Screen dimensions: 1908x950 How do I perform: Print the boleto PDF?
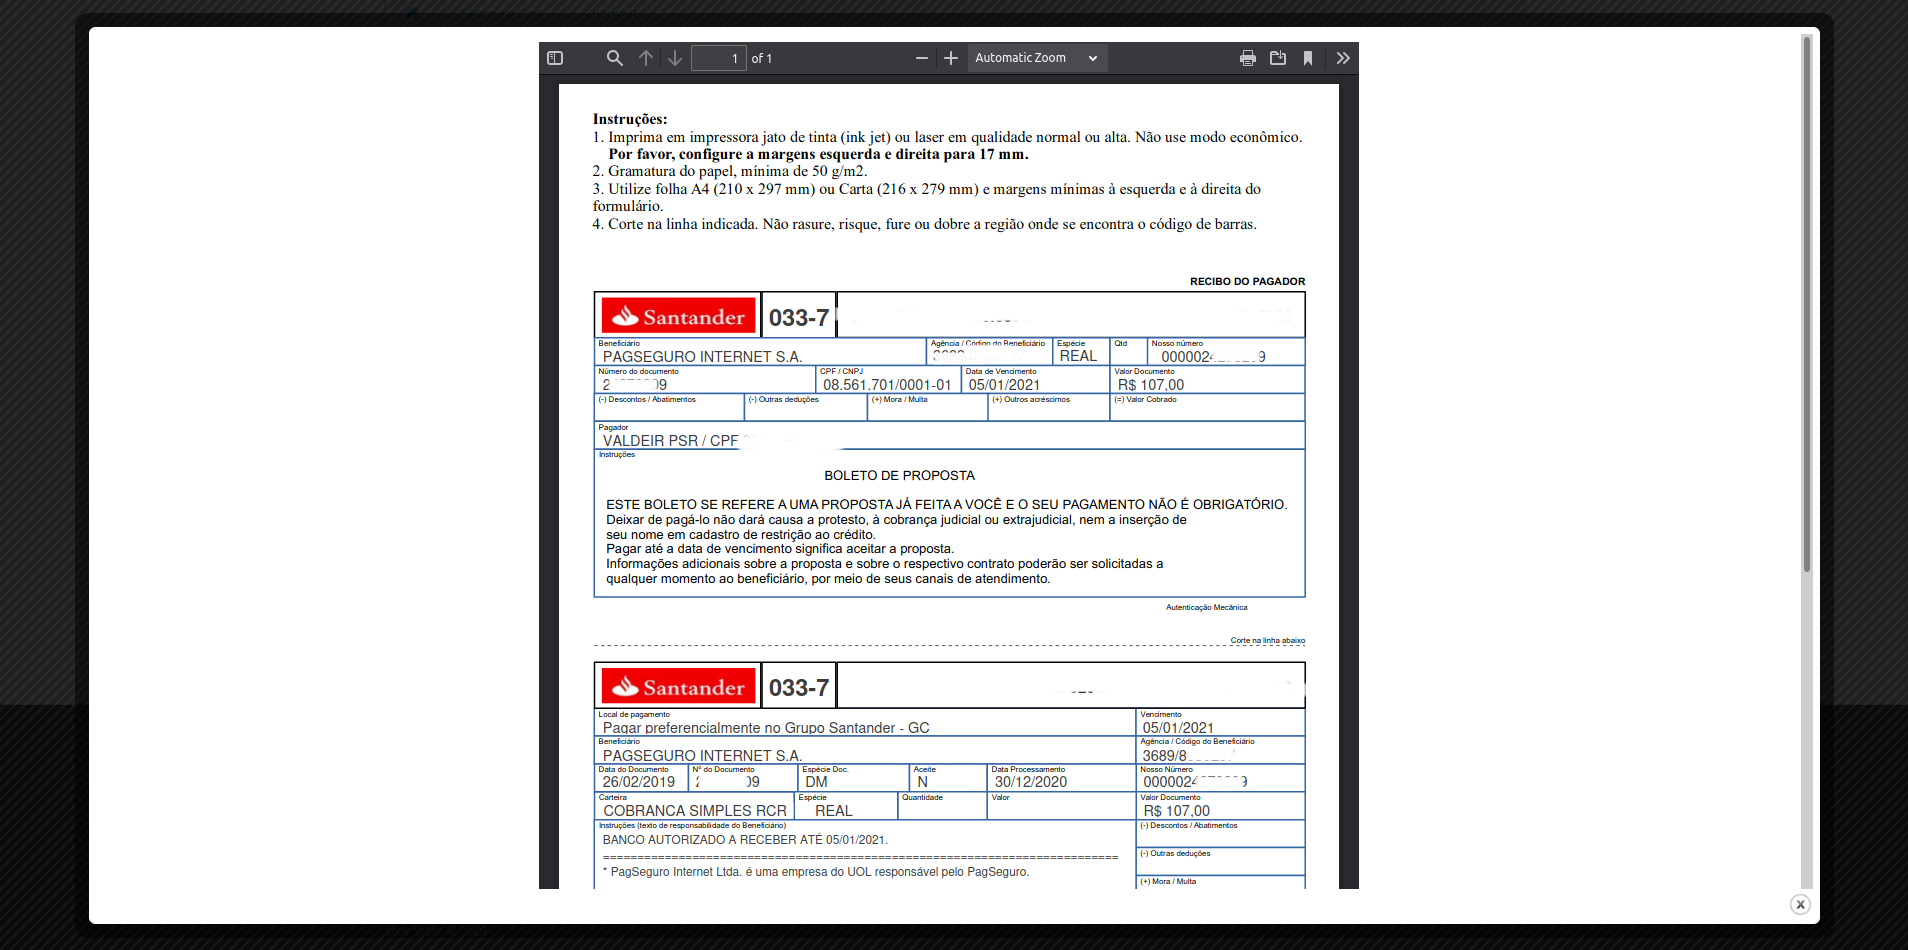[1247, 58]
